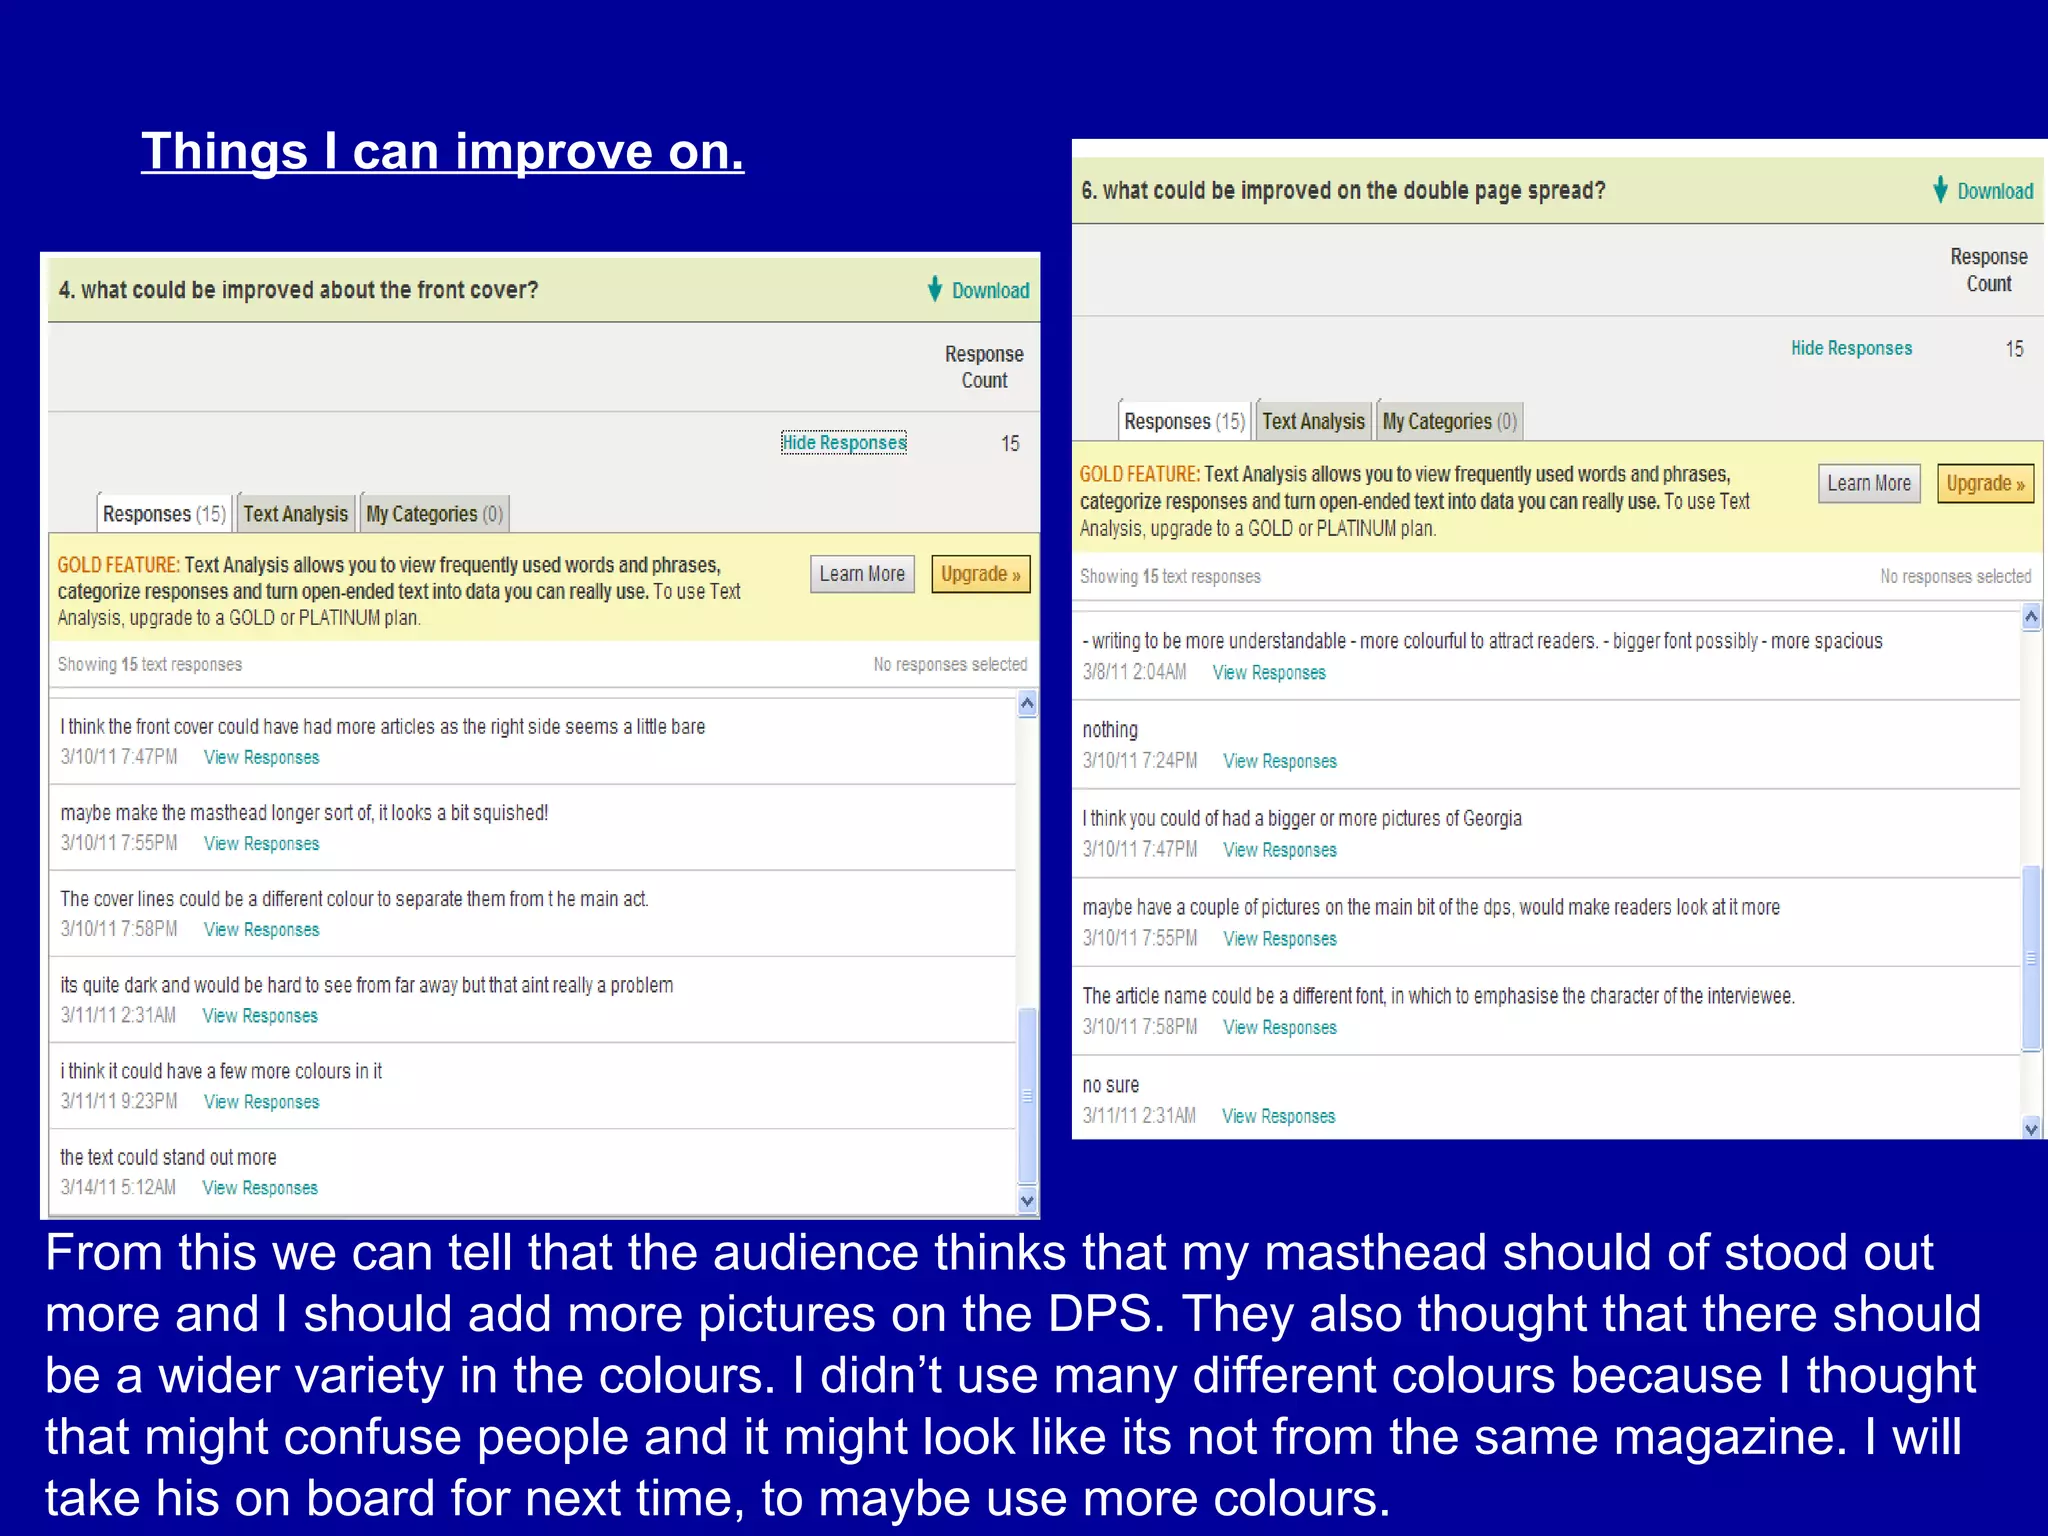Screen dimensions: 2048x1536
Task: Select Responses (15) tab in question 4 panel
Action: (x=164, y=514)
